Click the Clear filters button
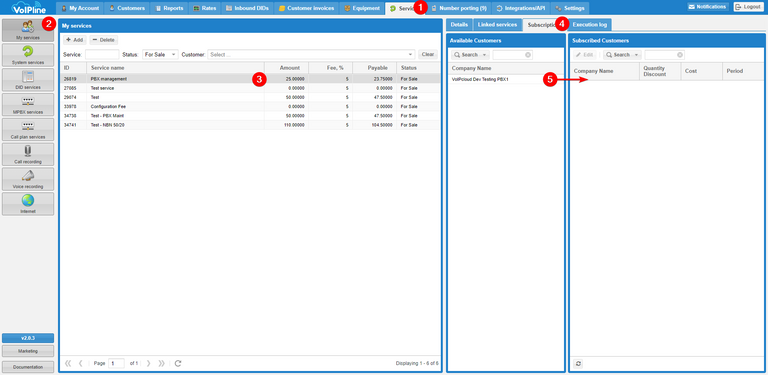Viewport: 768px width, 375px height. 428,55
